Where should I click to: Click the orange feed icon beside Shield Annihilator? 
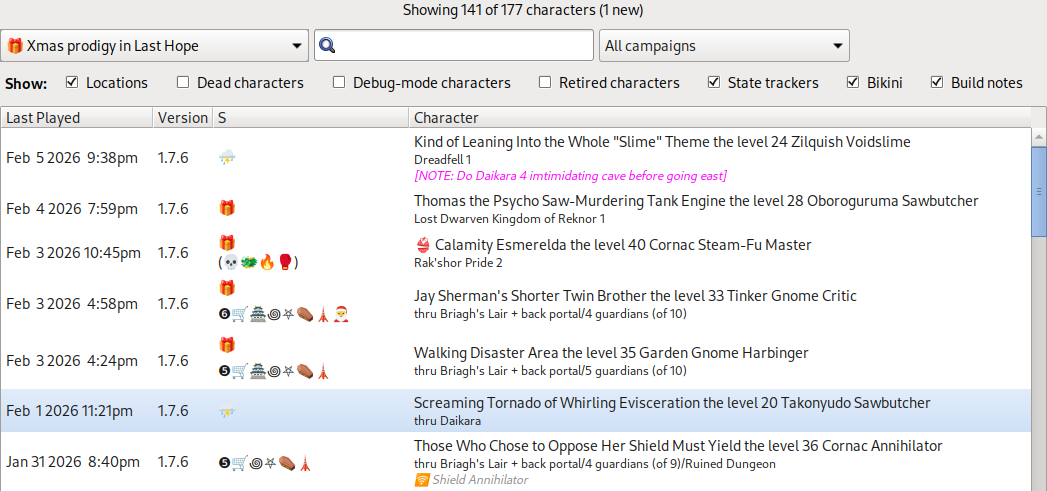pyautogui.click(x=421, y=480)
